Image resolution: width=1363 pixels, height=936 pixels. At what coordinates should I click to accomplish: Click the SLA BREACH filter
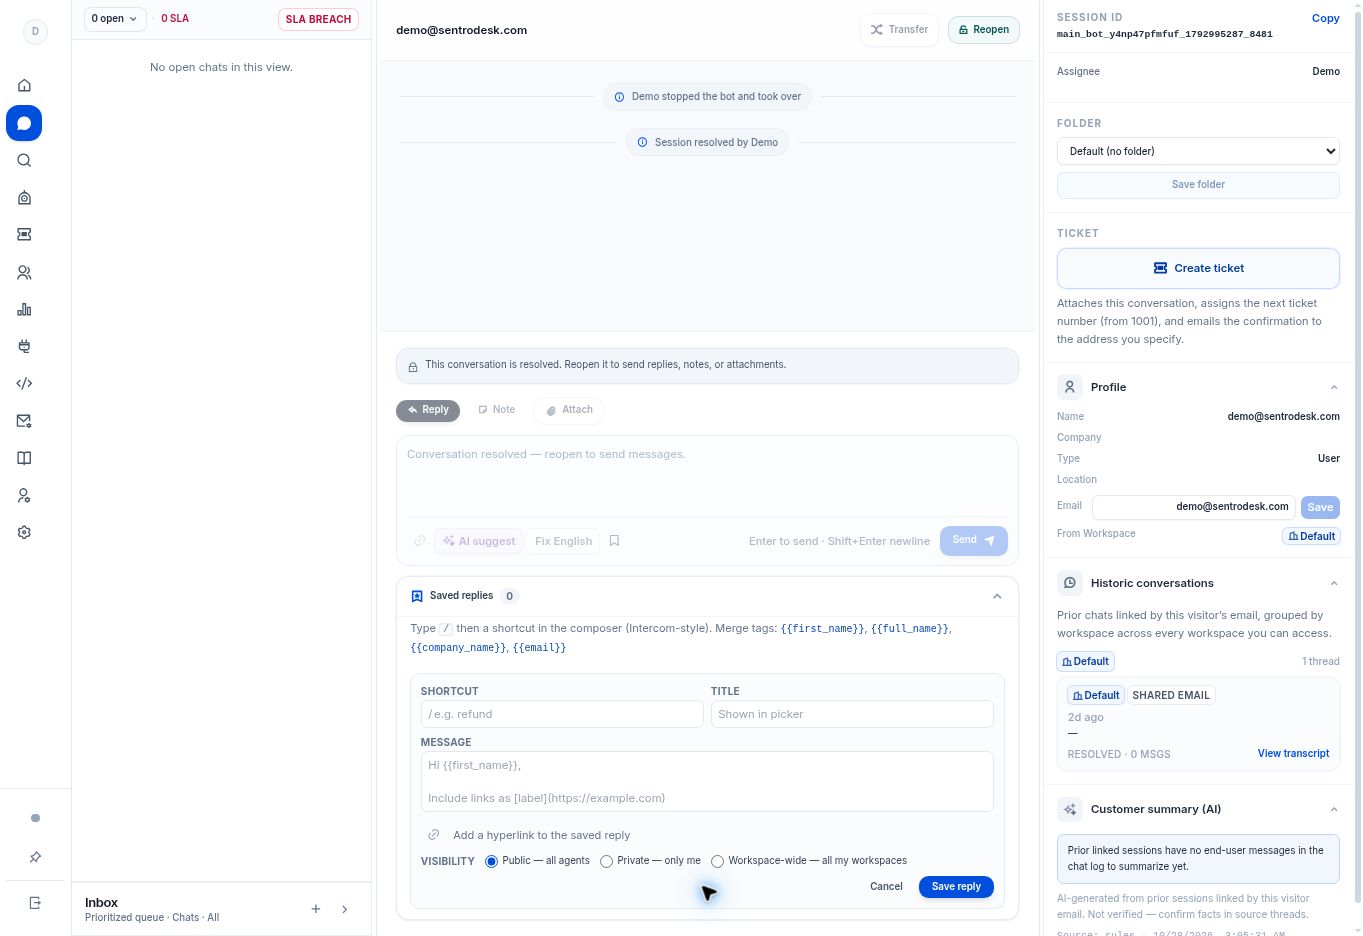click(x=318, y=19)
